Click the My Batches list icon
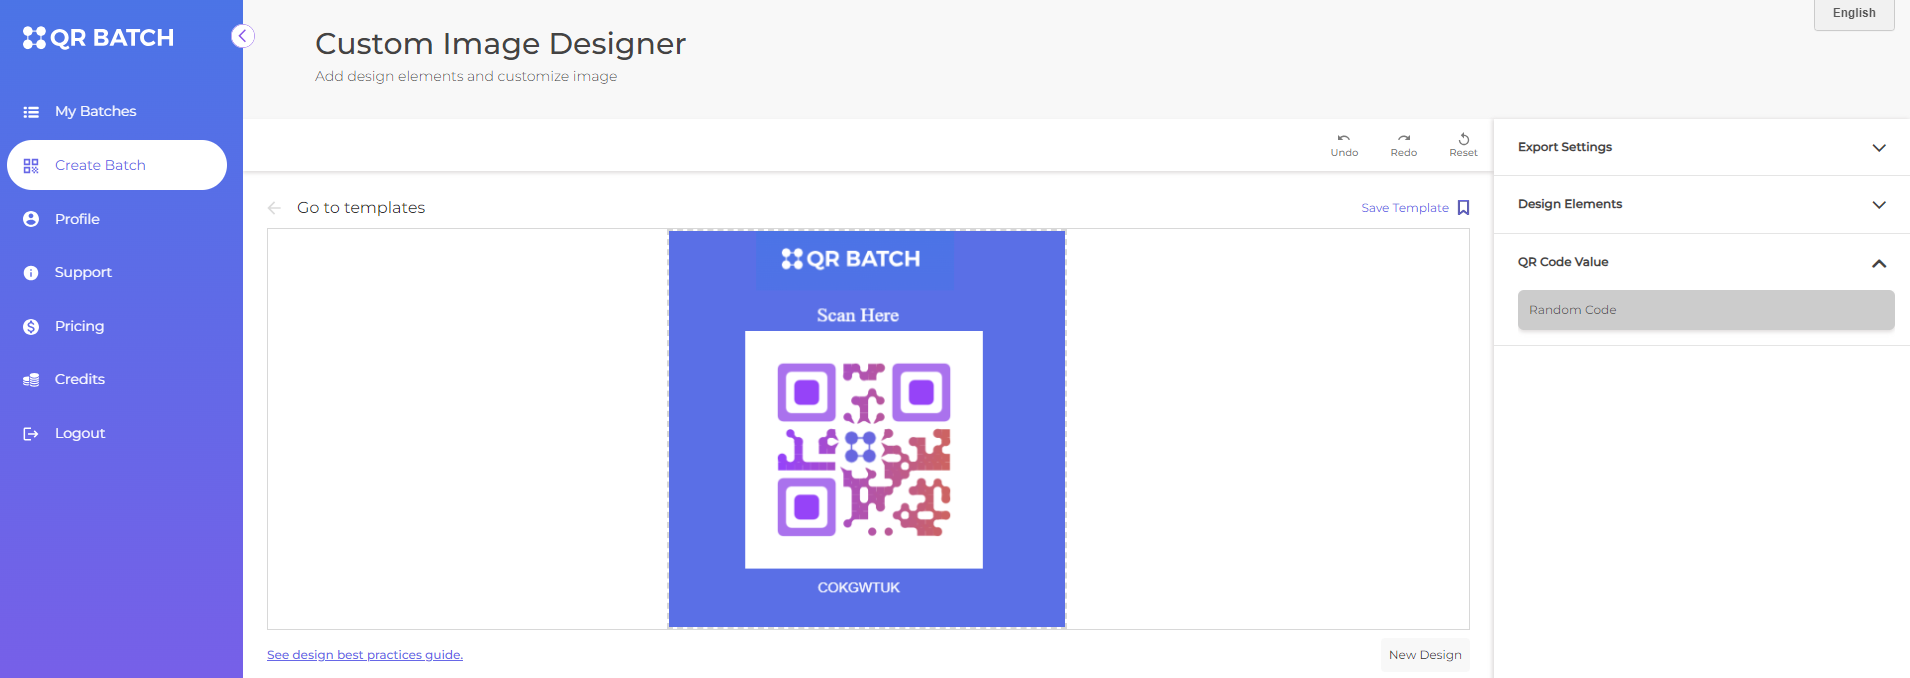 pyautogui.click(x=31, y=112)
